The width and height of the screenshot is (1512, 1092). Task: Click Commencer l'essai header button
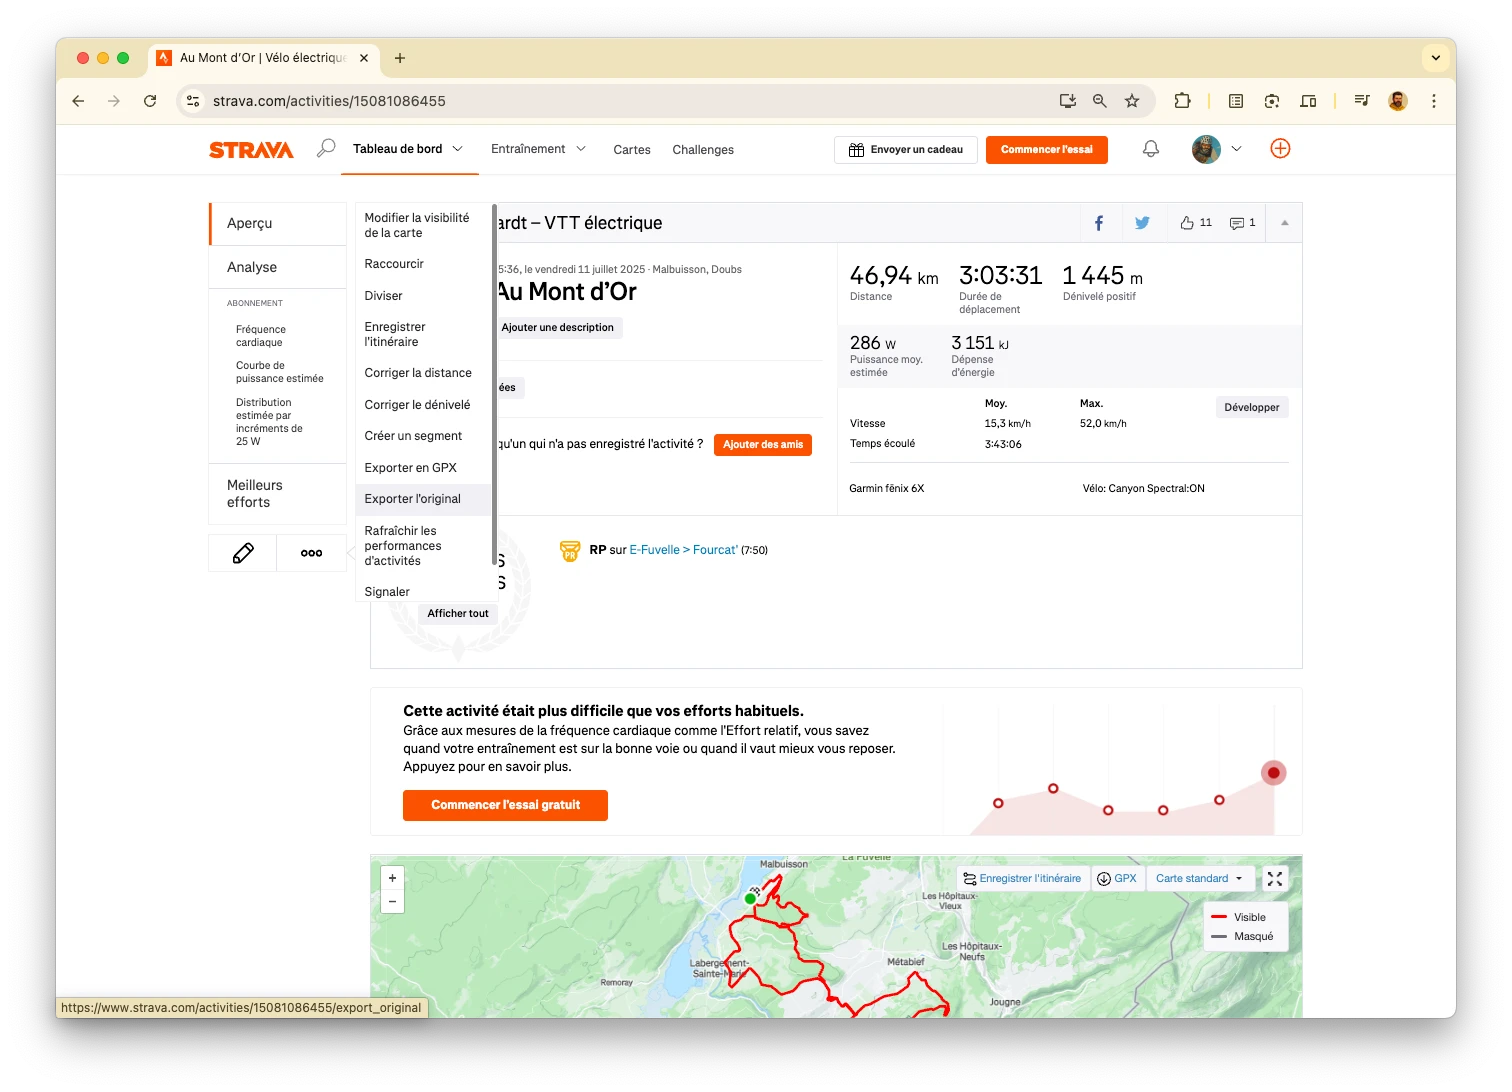1046,150
